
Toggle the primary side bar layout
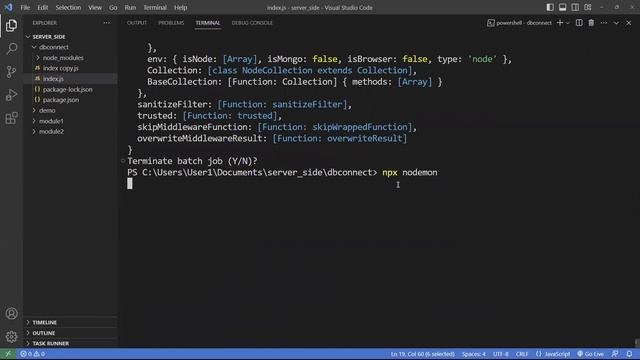click(x=550, y=7)
